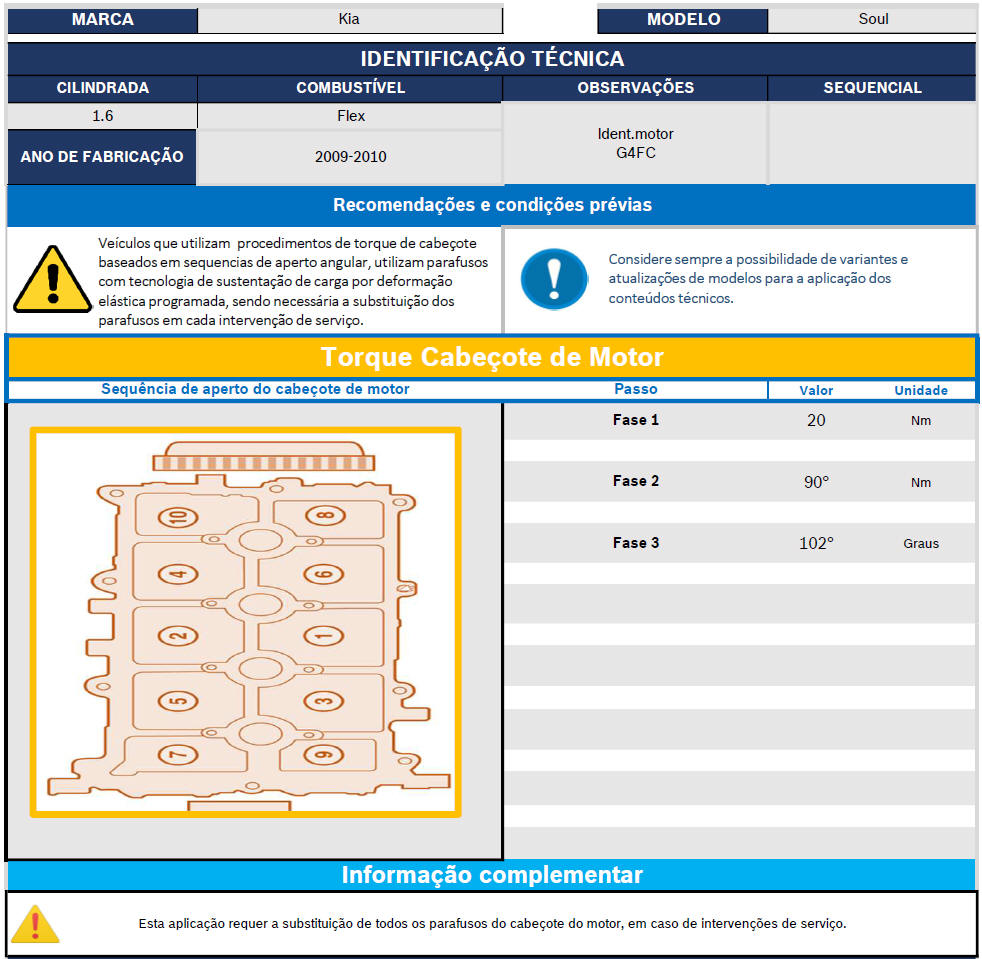Click the Recomendações e condições prévias header
The height and width of the screenshot is (959, 982).
(x=491, y=205)
